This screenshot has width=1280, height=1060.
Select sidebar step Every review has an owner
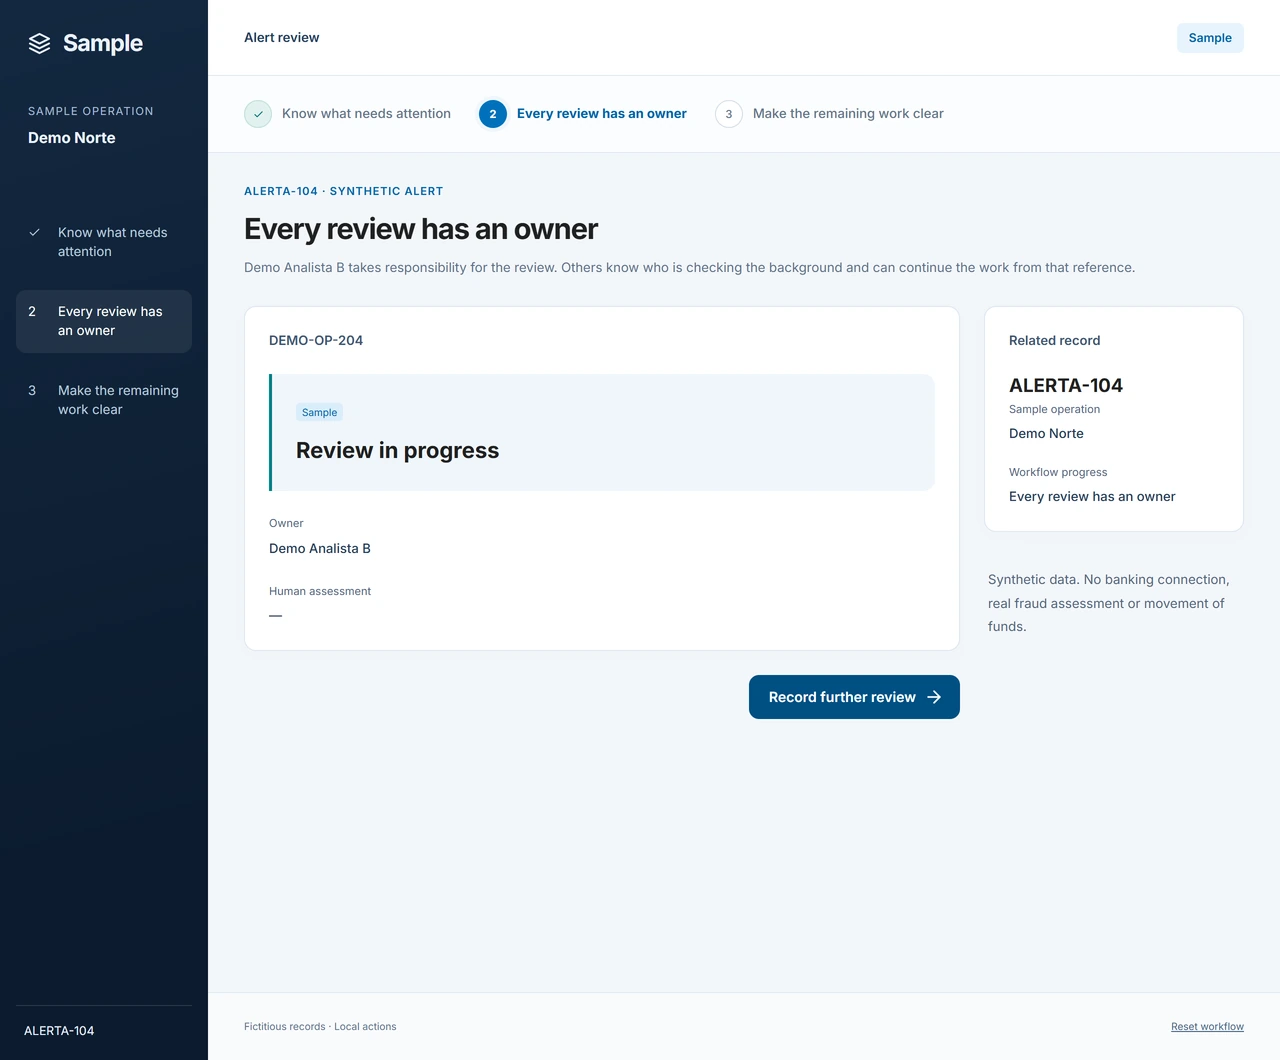104,321
